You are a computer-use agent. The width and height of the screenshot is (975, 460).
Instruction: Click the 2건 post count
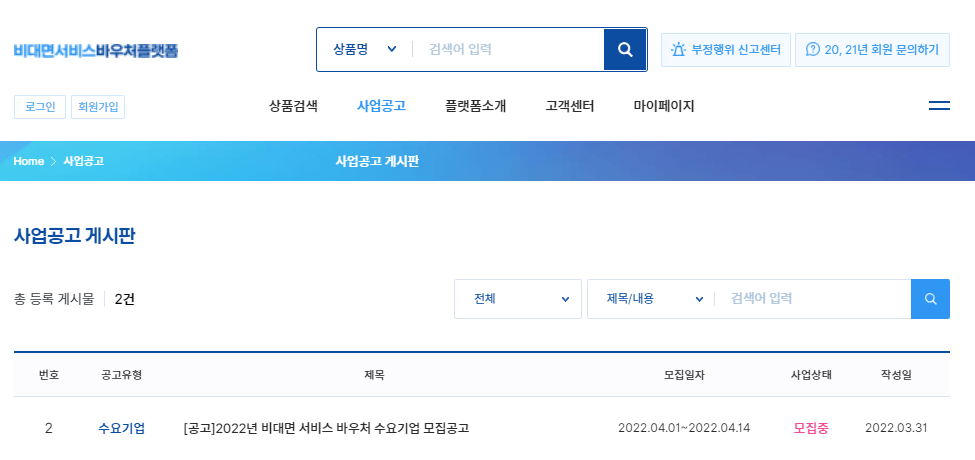[124, 299]
